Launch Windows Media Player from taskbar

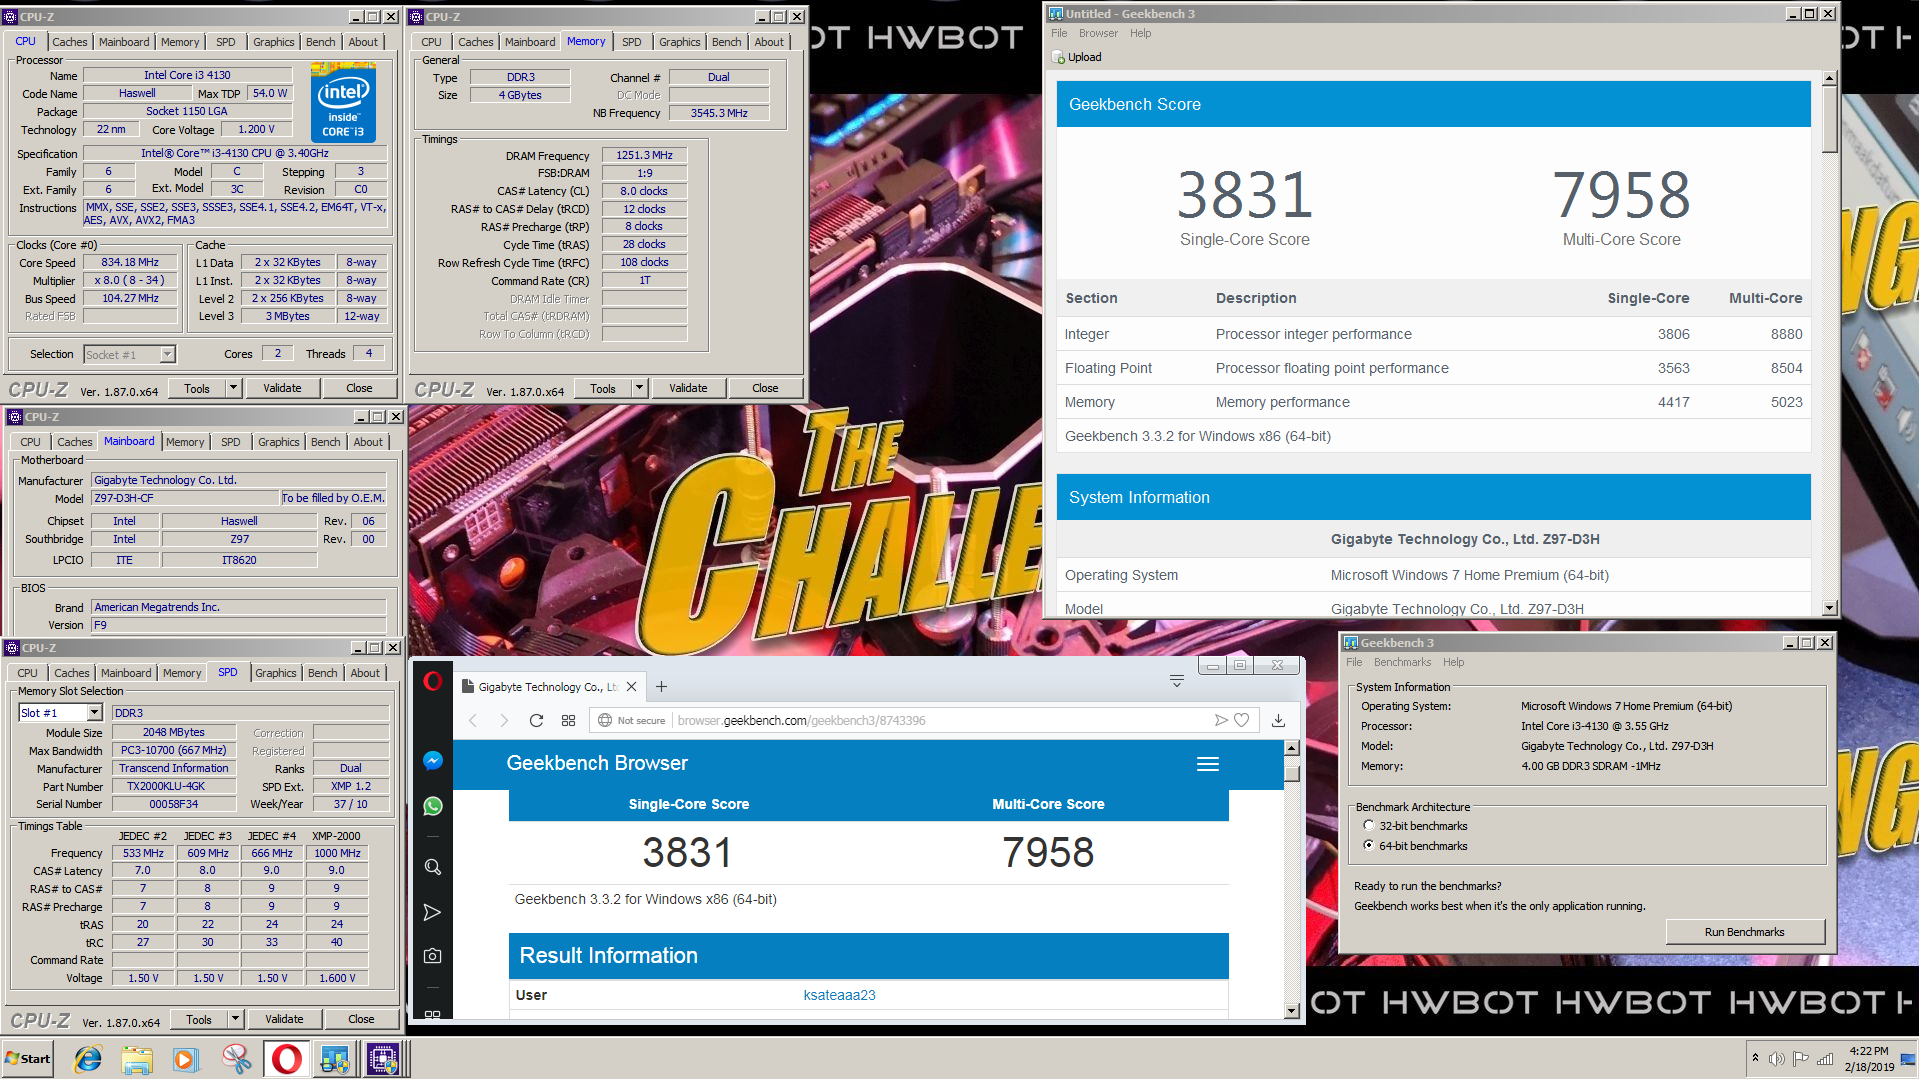(x=186, y=1059)
